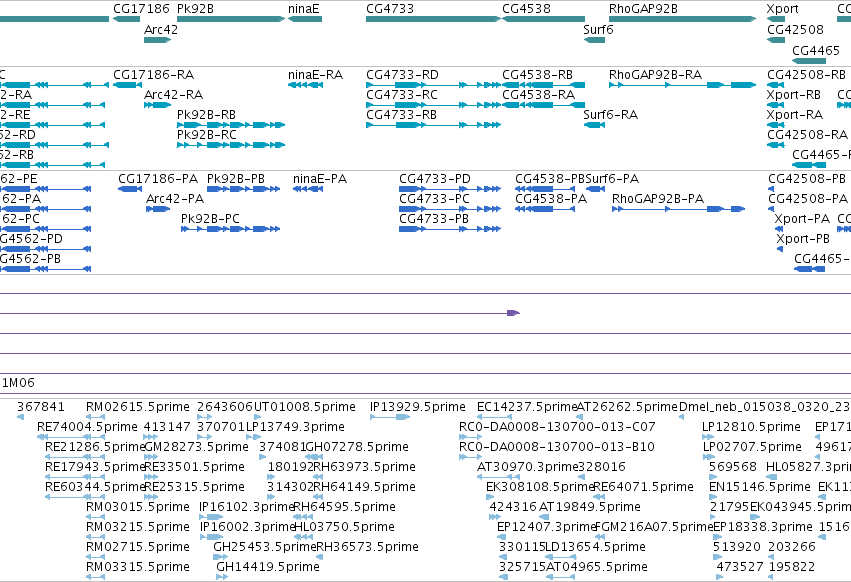Click EST AT26262.5prime
This screenshot has width=851, height=582.
coord(627,407)
